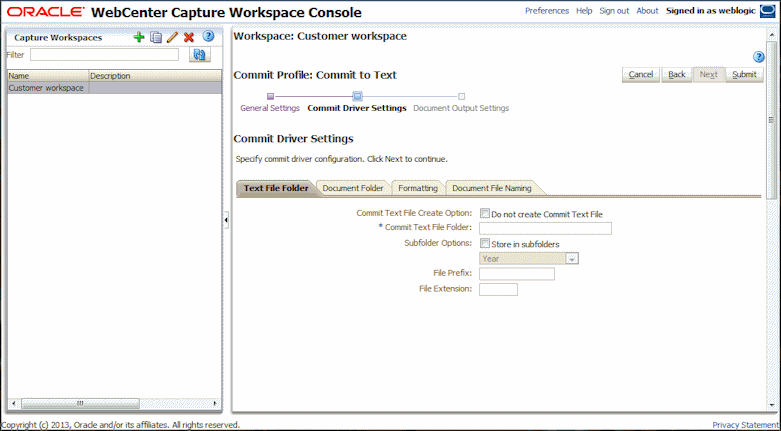Click the right pane vertical scrollbar
This screenshot has height=431, width=781.
(x=771, y=120)
